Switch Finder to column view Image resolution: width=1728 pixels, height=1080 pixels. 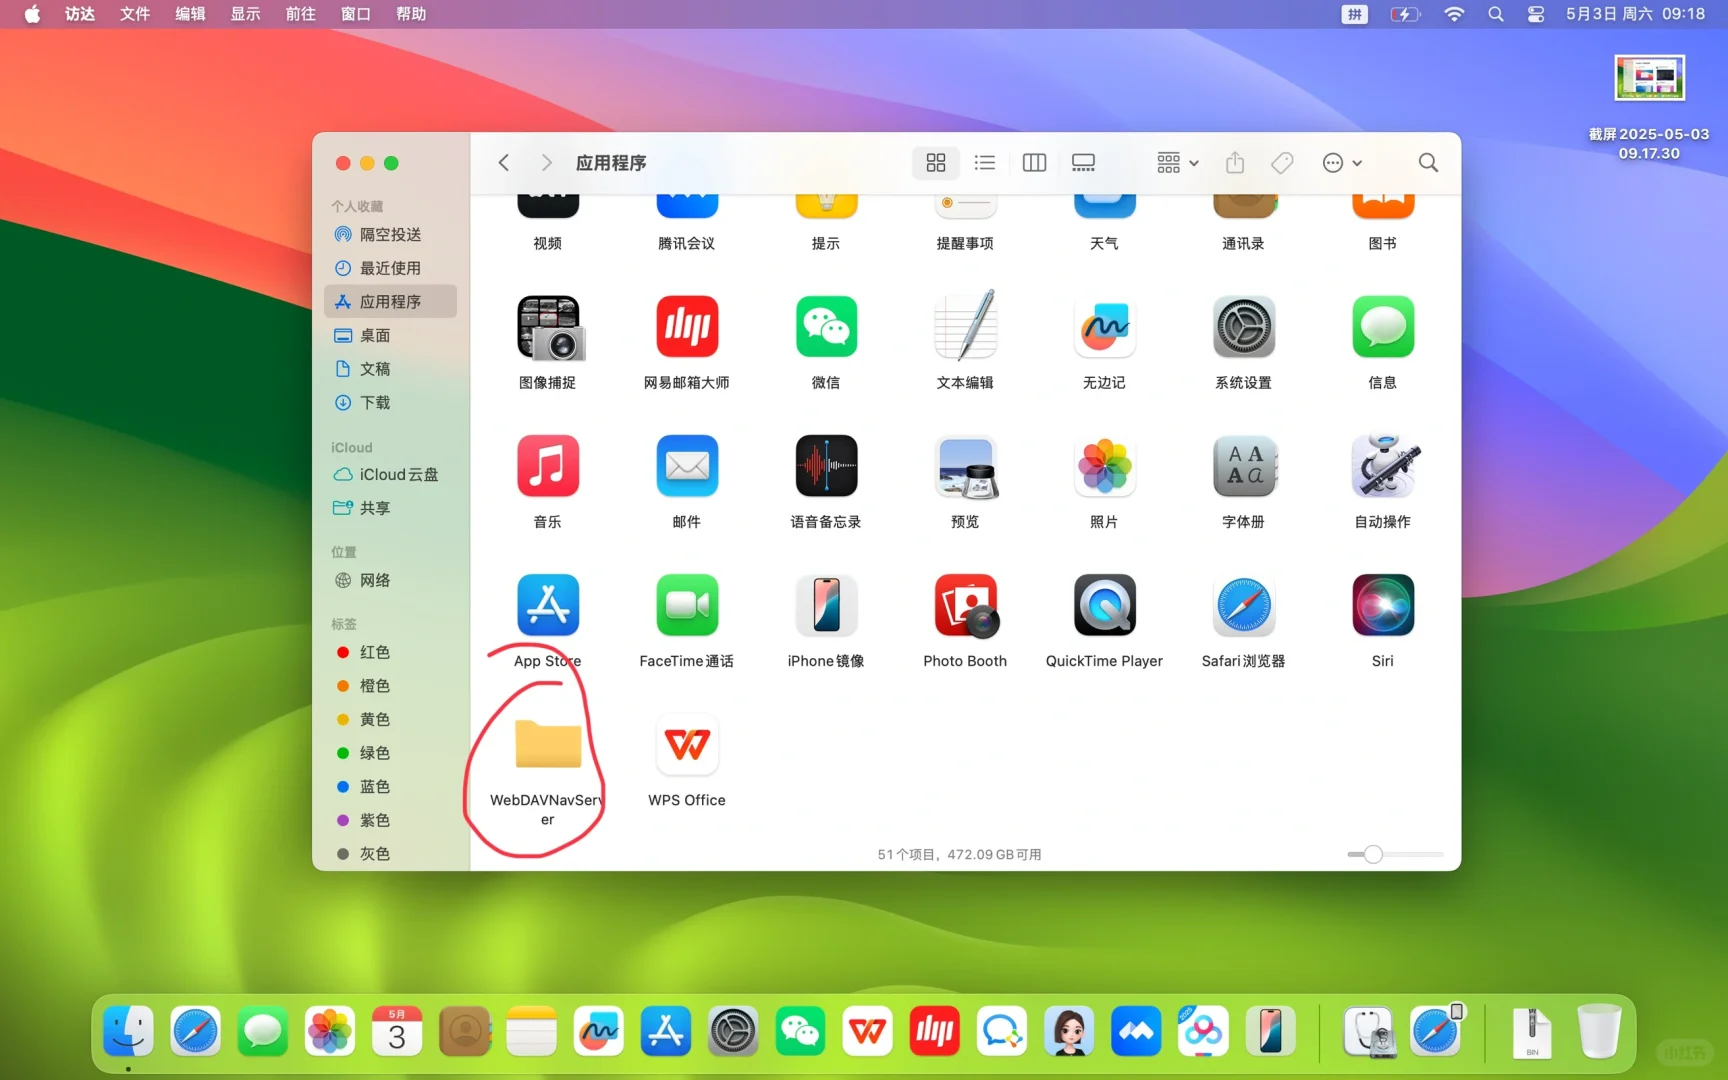pos(1034,162)
